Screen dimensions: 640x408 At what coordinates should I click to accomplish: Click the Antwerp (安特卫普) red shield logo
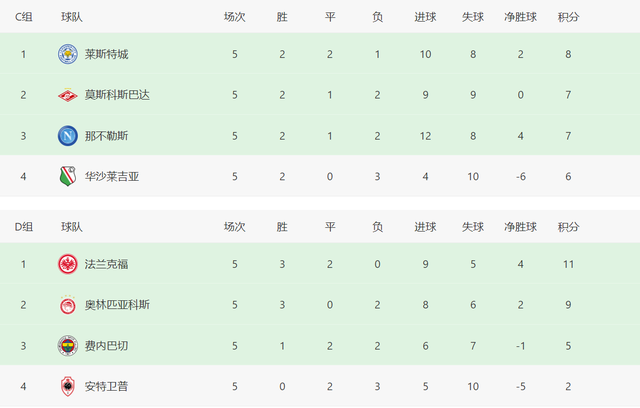(68, 386)
